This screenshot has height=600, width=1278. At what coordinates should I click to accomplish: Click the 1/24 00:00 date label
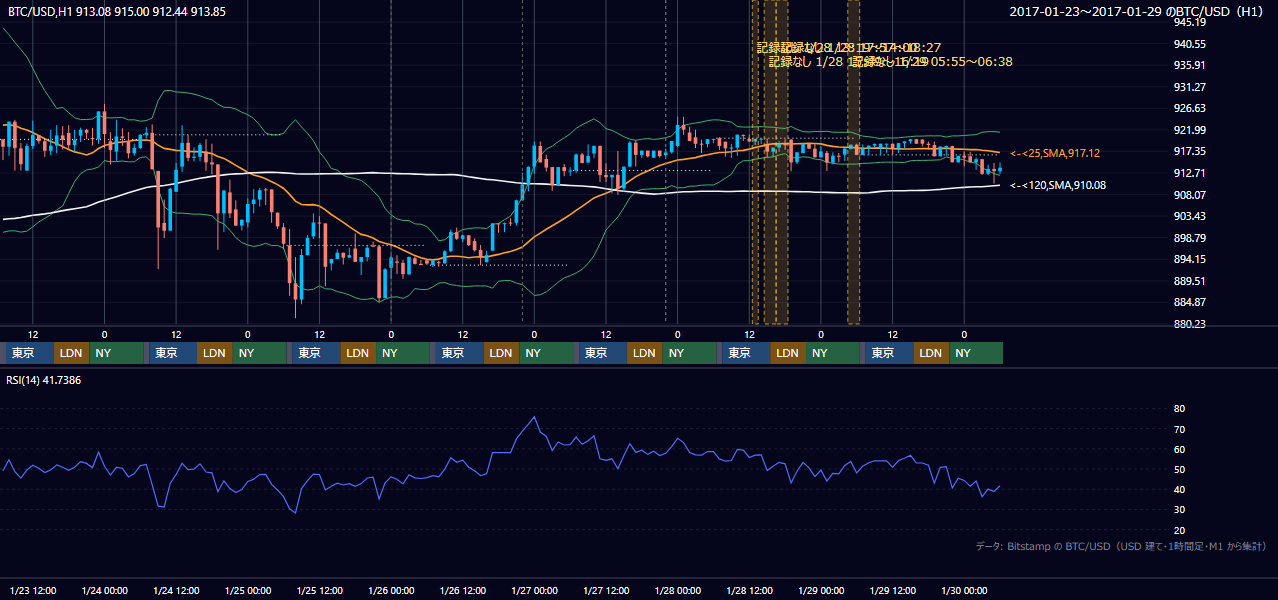103,589
